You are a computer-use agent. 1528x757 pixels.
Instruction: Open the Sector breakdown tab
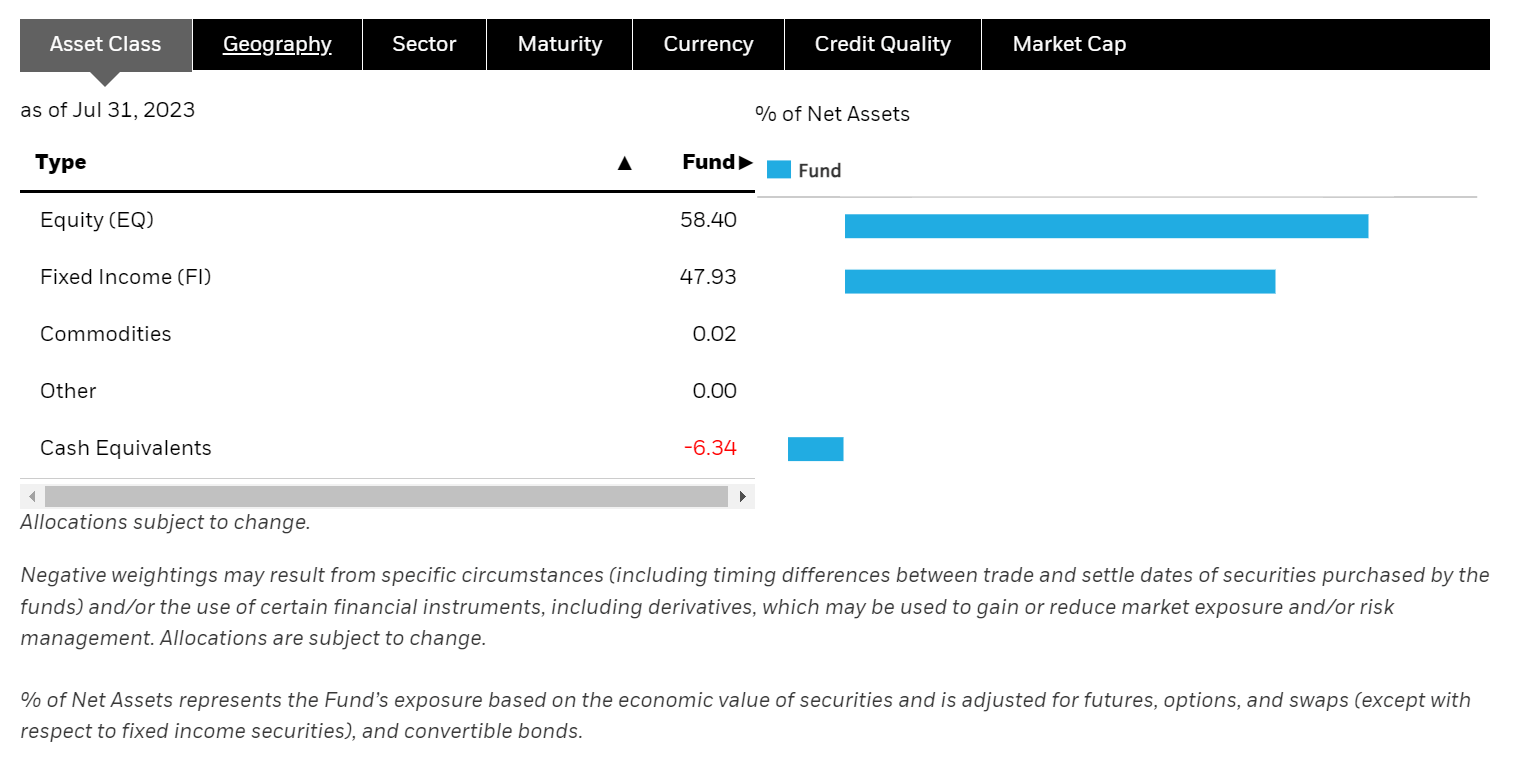coord(424,44)
